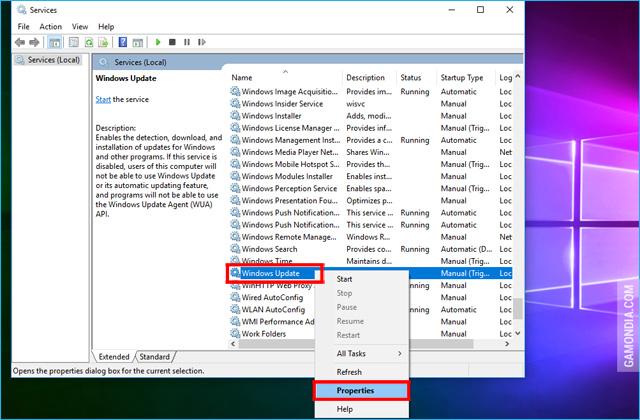Image resolution: width=640 pixels, height=420 pixels.
Task: Click the gear icon beside Windows Modules Installer
Action: [235, 176]
